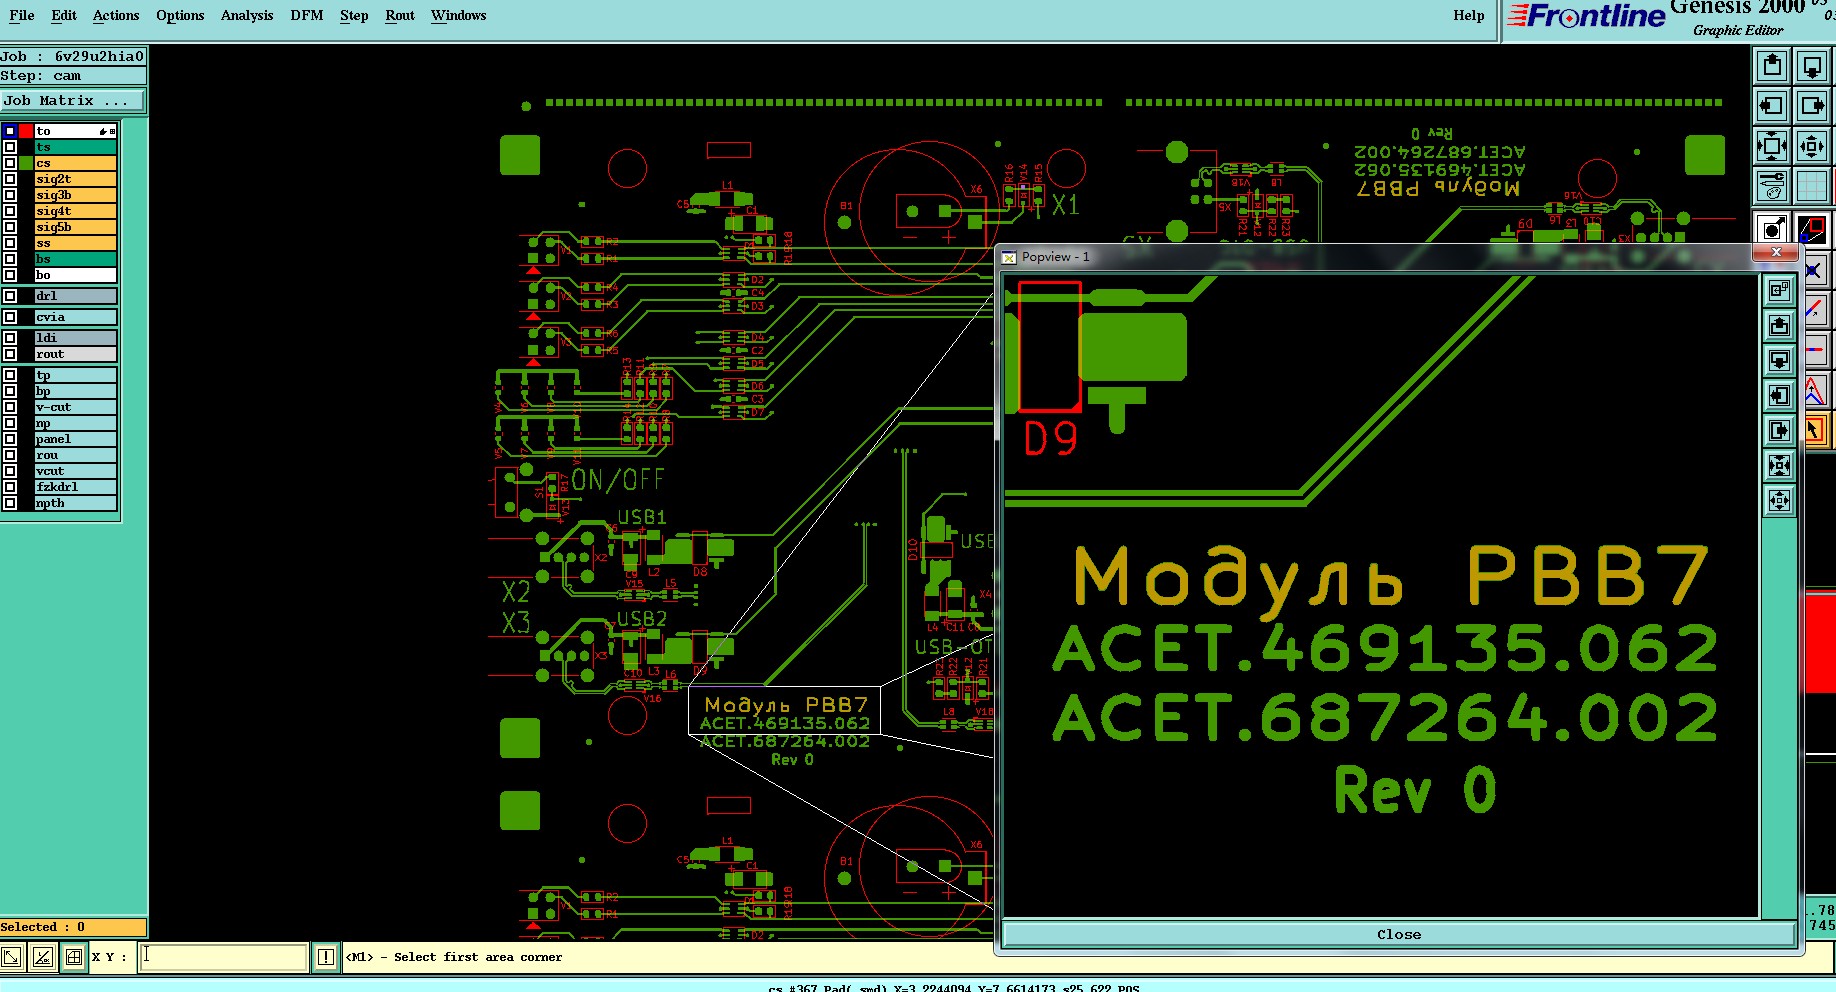The height and width of the screenshot is (992, 1836).
Task: Select the area zoom tool with red square
Action: coord(1813,229)
